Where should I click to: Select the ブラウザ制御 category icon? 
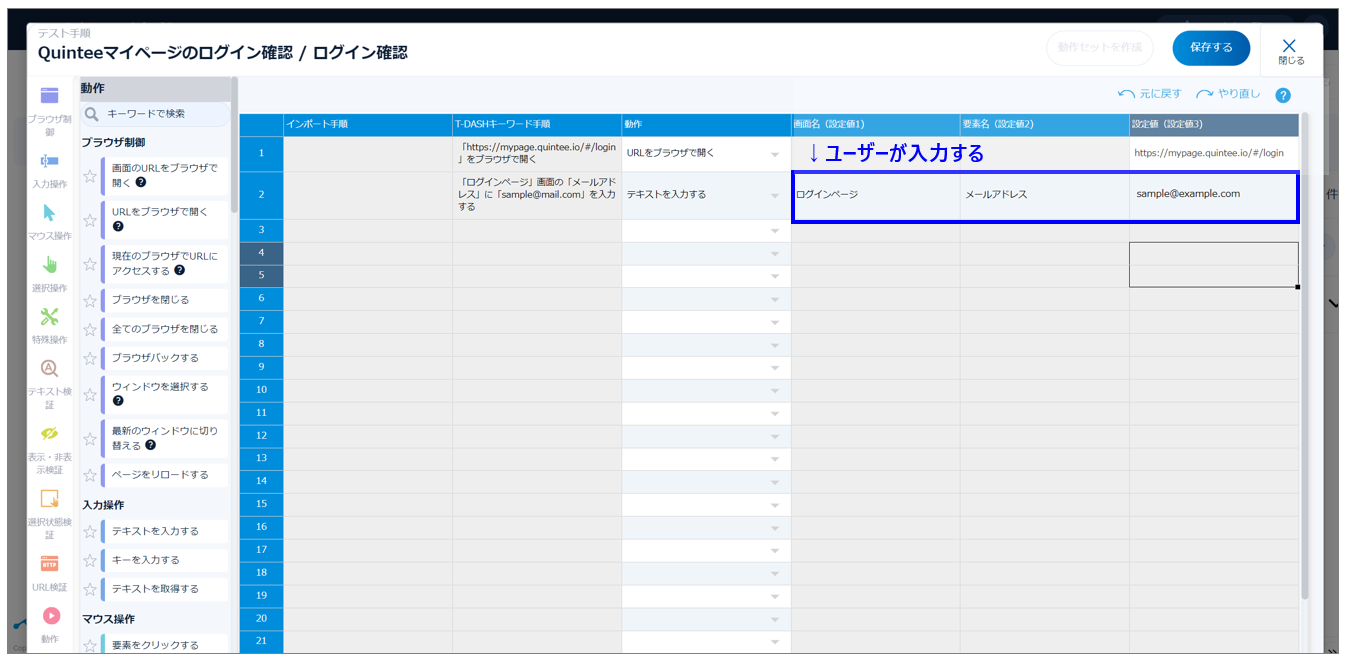tap(49, 97)
